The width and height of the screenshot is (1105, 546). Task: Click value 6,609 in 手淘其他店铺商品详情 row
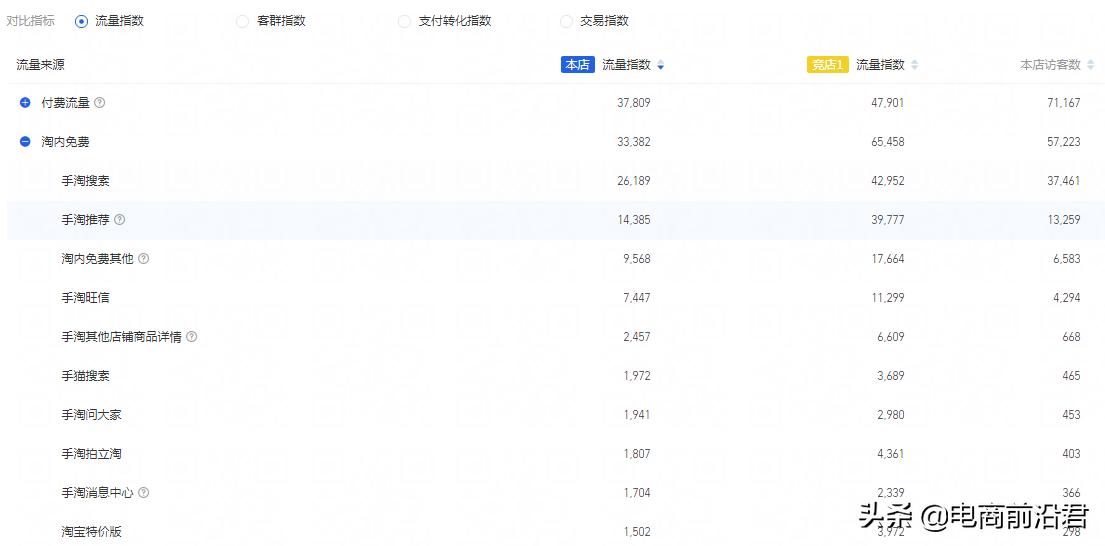click(x=891, y=337)
